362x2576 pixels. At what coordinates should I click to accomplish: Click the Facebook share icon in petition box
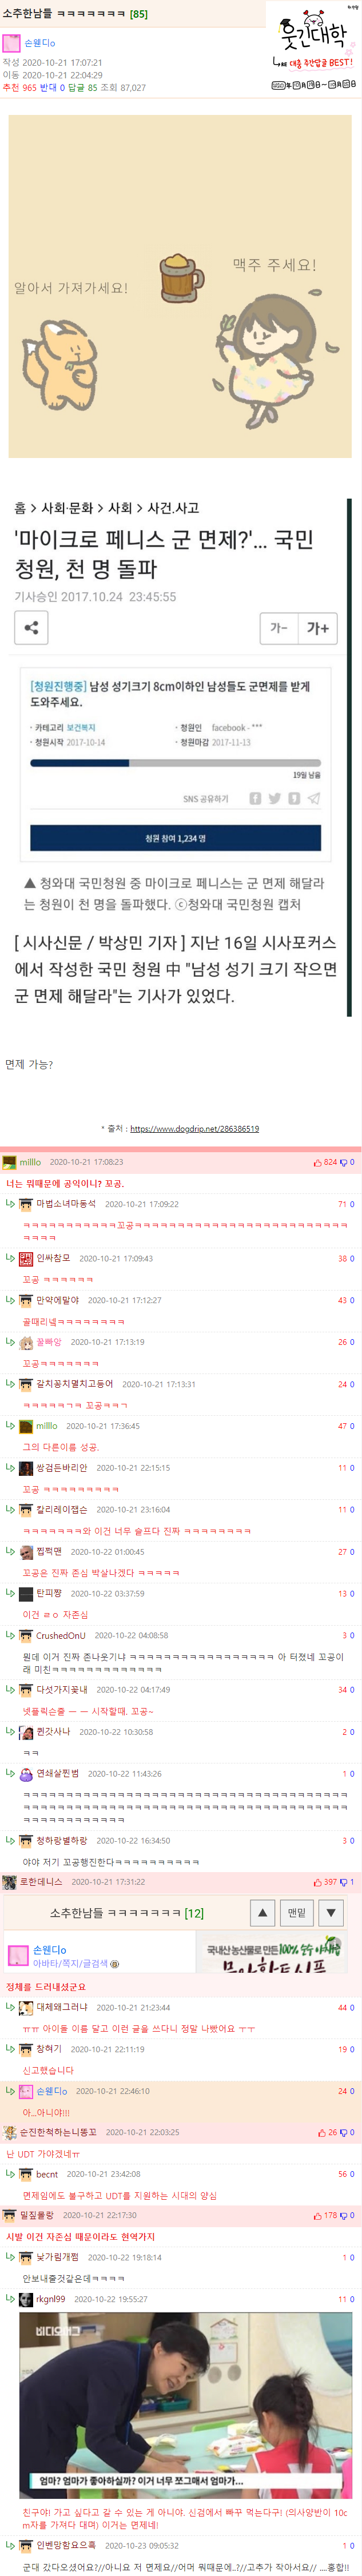click(255, 798)
